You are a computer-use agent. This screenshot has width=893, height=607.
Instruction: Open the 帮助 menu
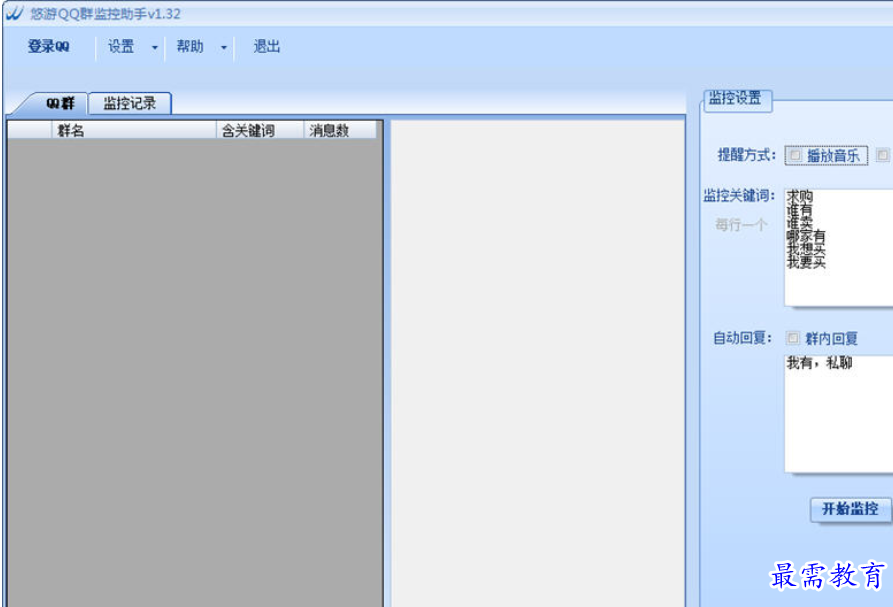[x=190, y=47]
